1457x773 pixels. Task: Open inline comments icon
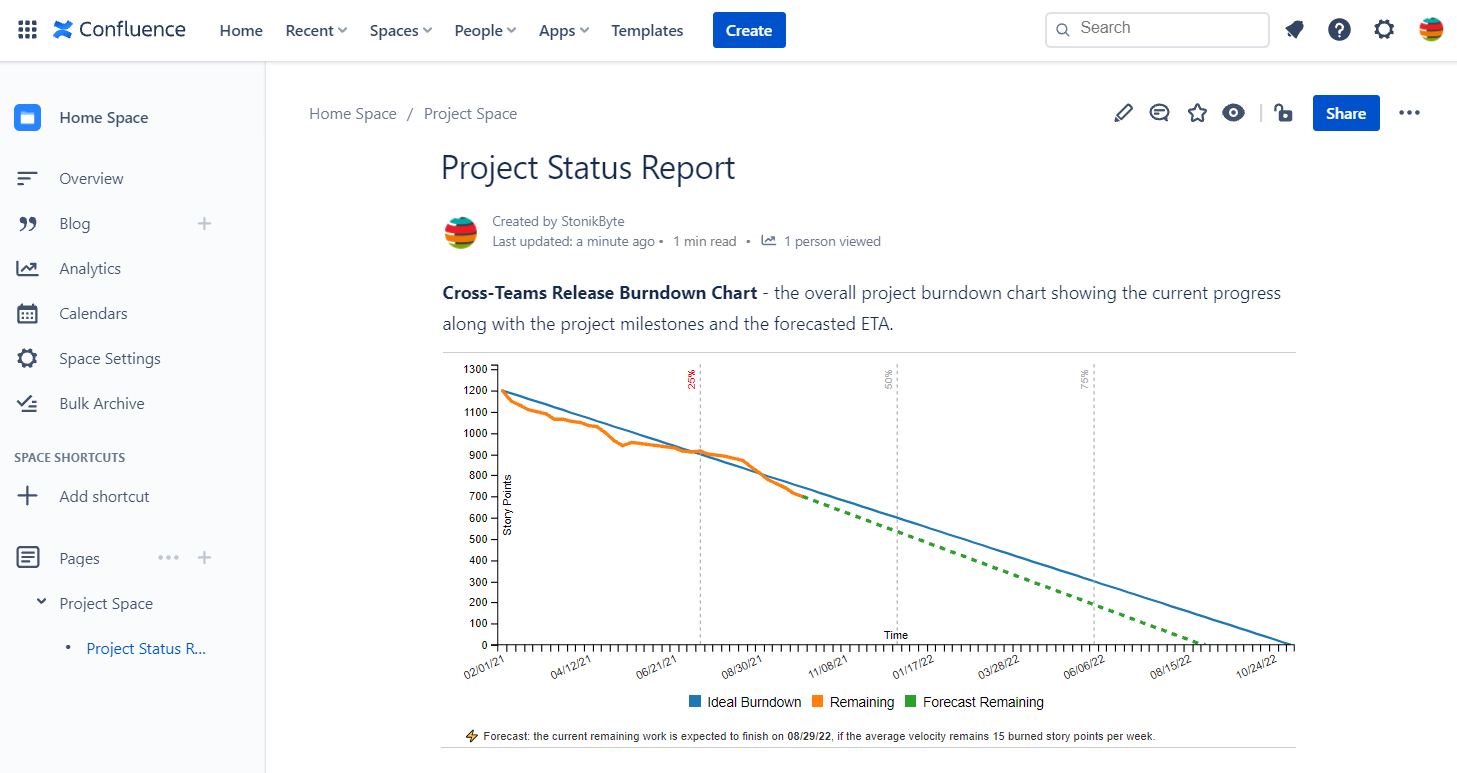tap(1160, 113)
